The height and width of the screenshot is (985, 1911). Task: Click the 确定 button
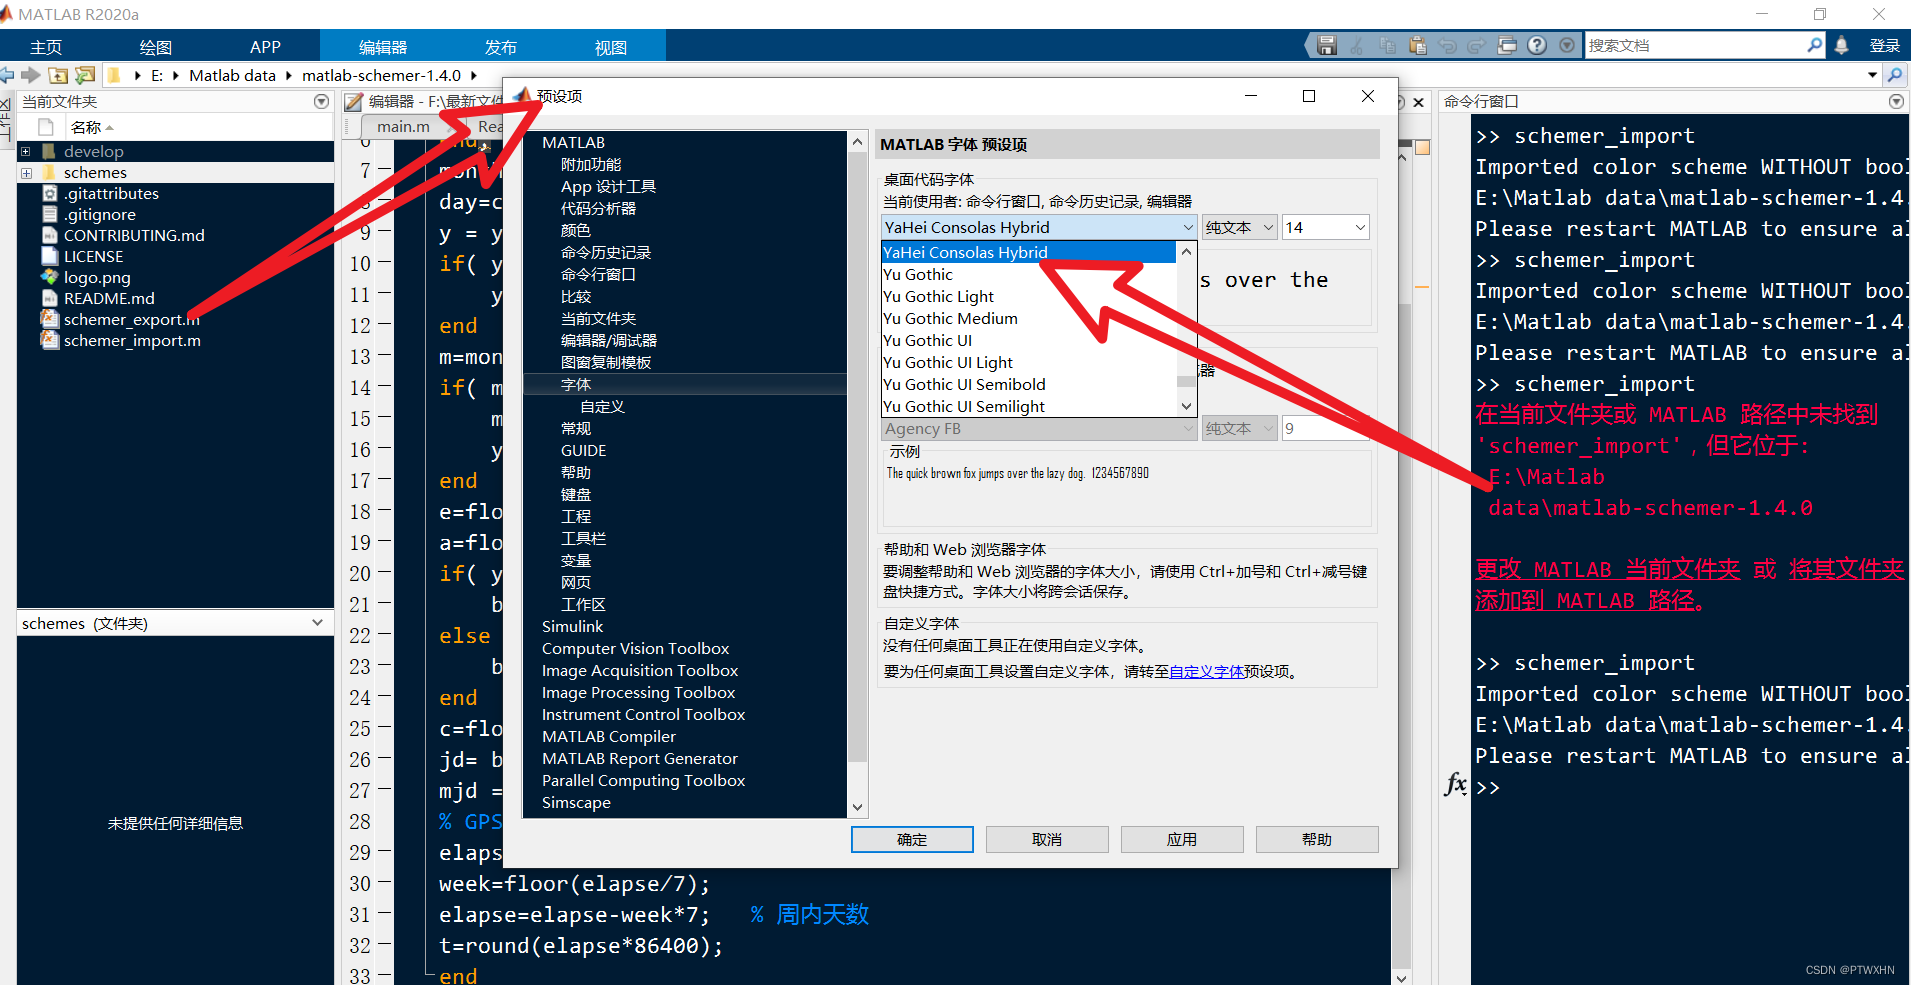912,839
